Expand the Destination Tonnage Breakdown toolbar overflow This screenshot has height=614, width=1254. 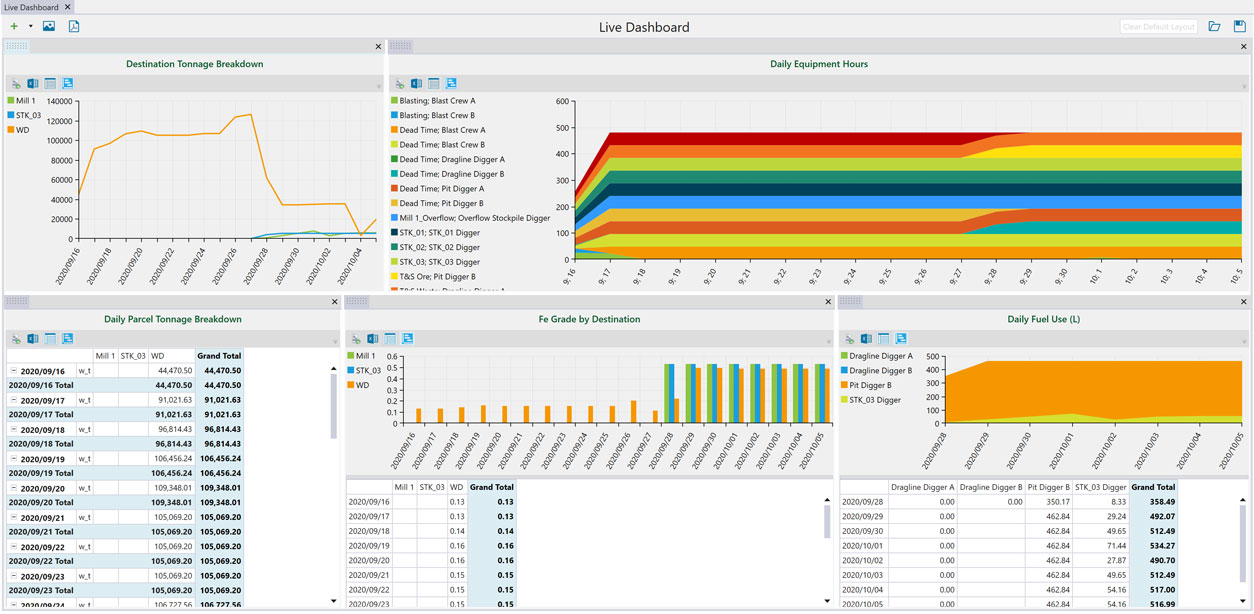(379, 87)
